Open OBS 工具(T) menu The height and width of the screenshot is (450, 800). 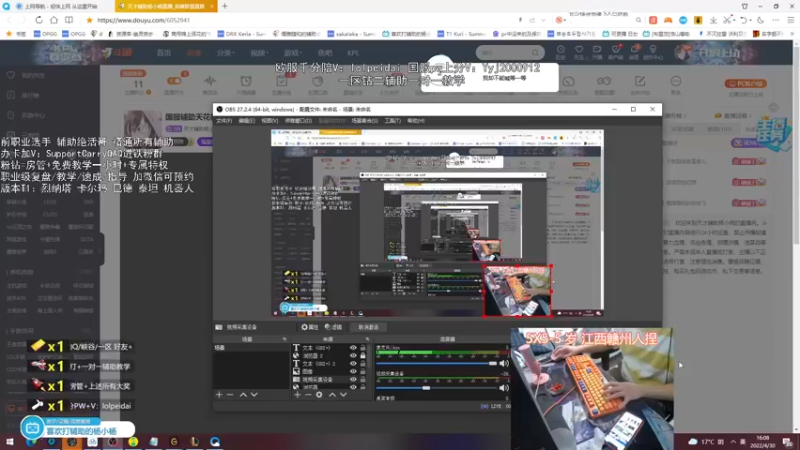coord(392,121)
